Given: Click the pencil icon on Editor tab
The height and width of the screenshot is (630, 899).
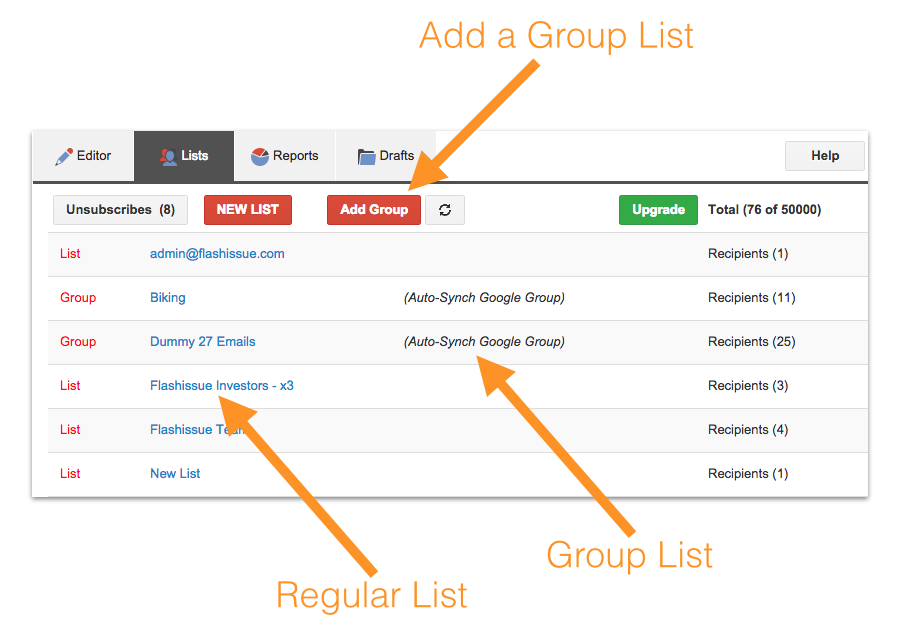Looking at the screenshot, I should (x=64, y=157).
